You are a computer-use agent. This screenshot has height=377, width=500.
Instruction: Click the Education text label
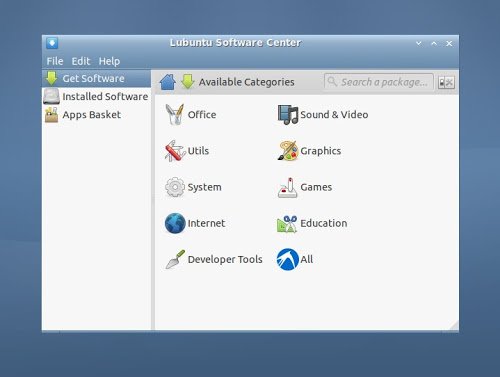tap(324, 223)
